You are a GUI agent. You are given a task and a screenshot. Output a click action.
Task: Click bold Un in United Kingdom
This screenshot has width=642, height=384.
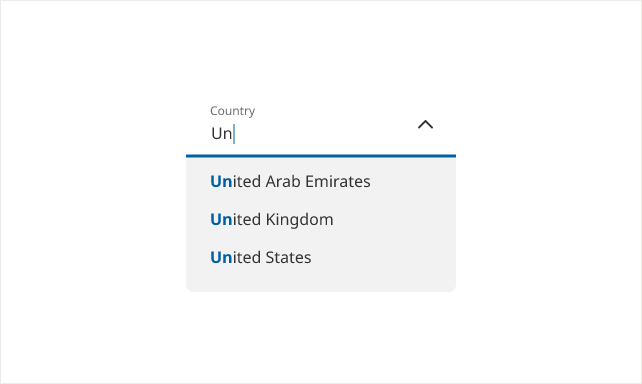click(x=221, y=219)
